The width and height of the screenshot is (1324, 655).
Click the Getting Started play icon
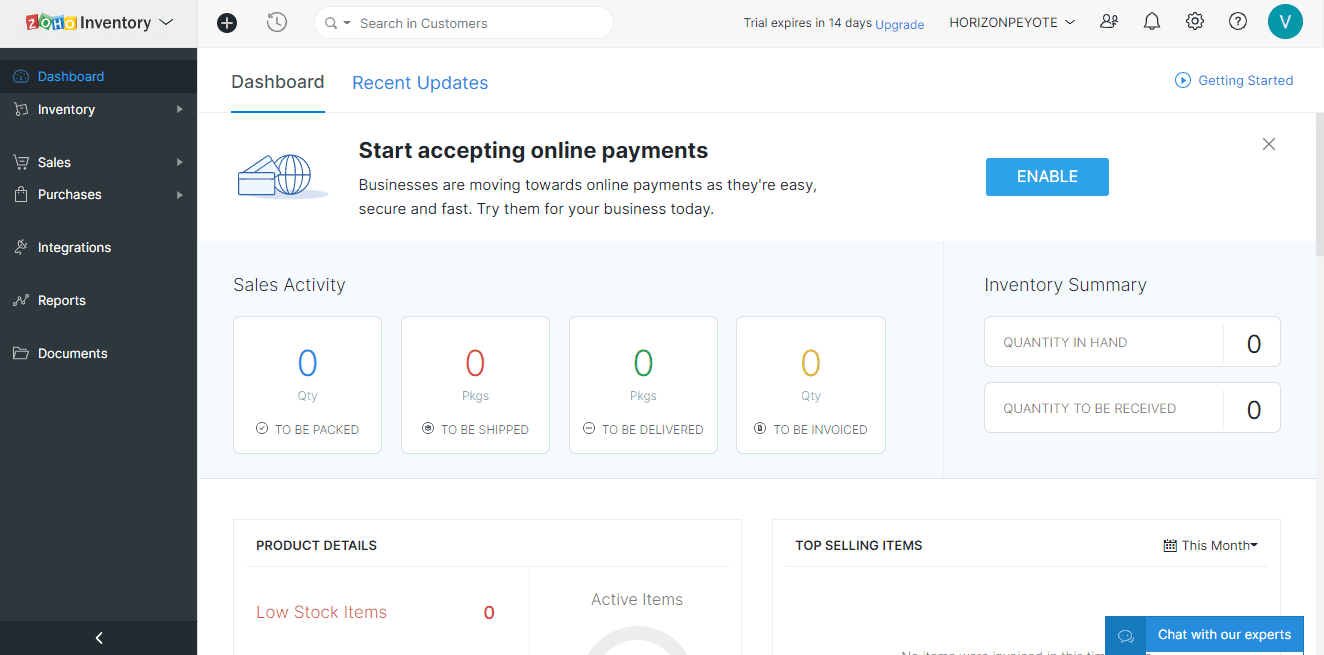(x=1183, y=81)
